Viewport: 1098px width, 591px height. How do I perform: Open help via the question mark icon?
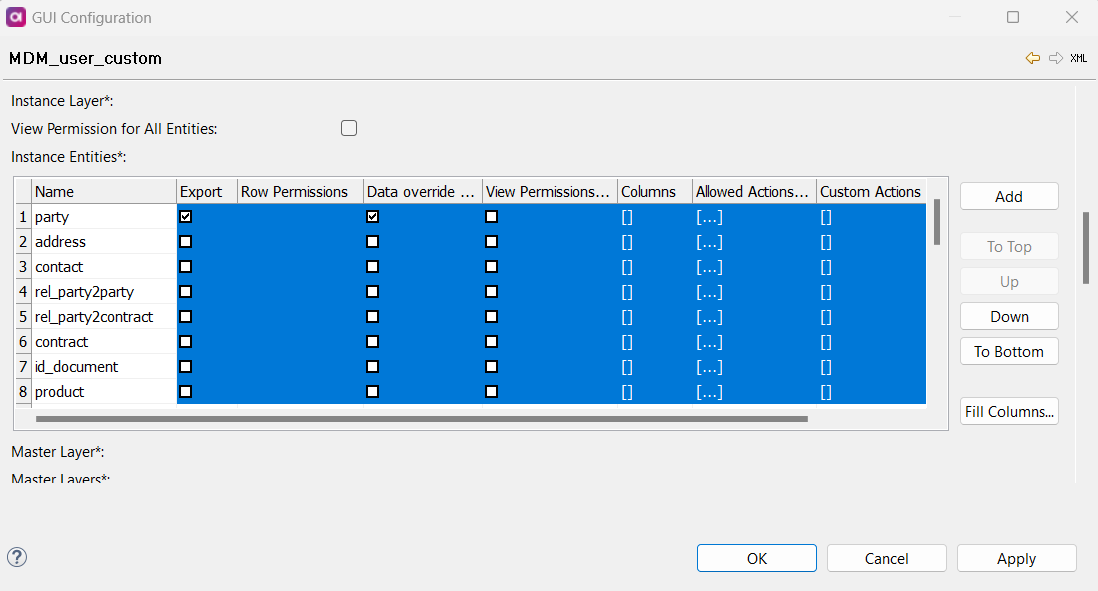tap(17, 558)
